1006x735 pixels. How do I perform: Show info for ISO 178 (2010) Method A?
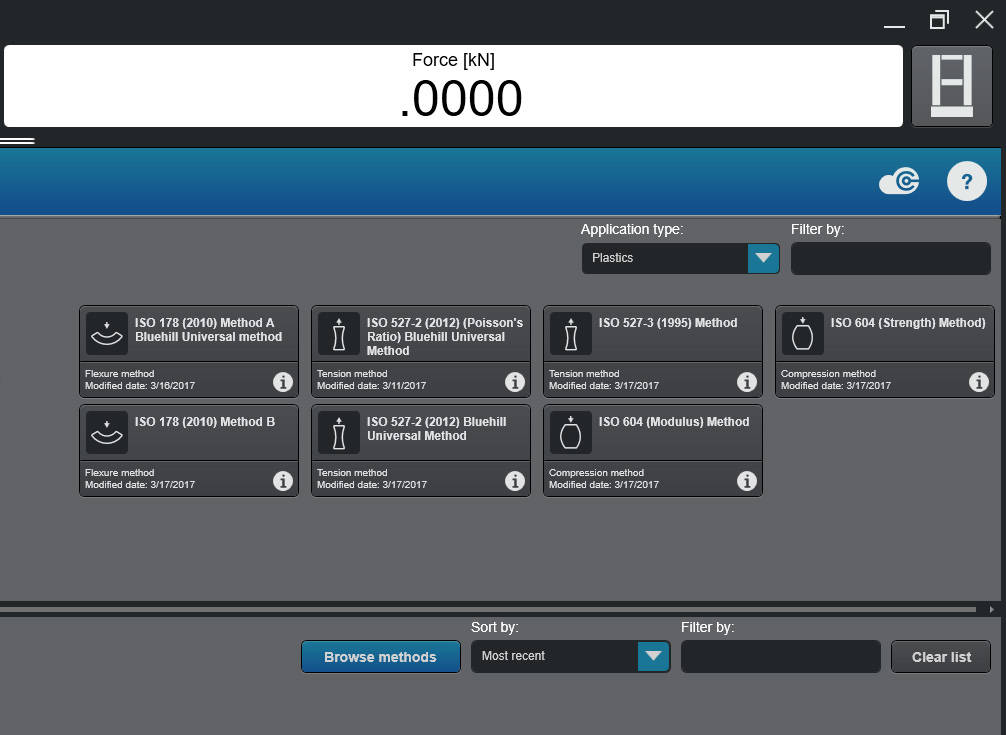point(283,382)
